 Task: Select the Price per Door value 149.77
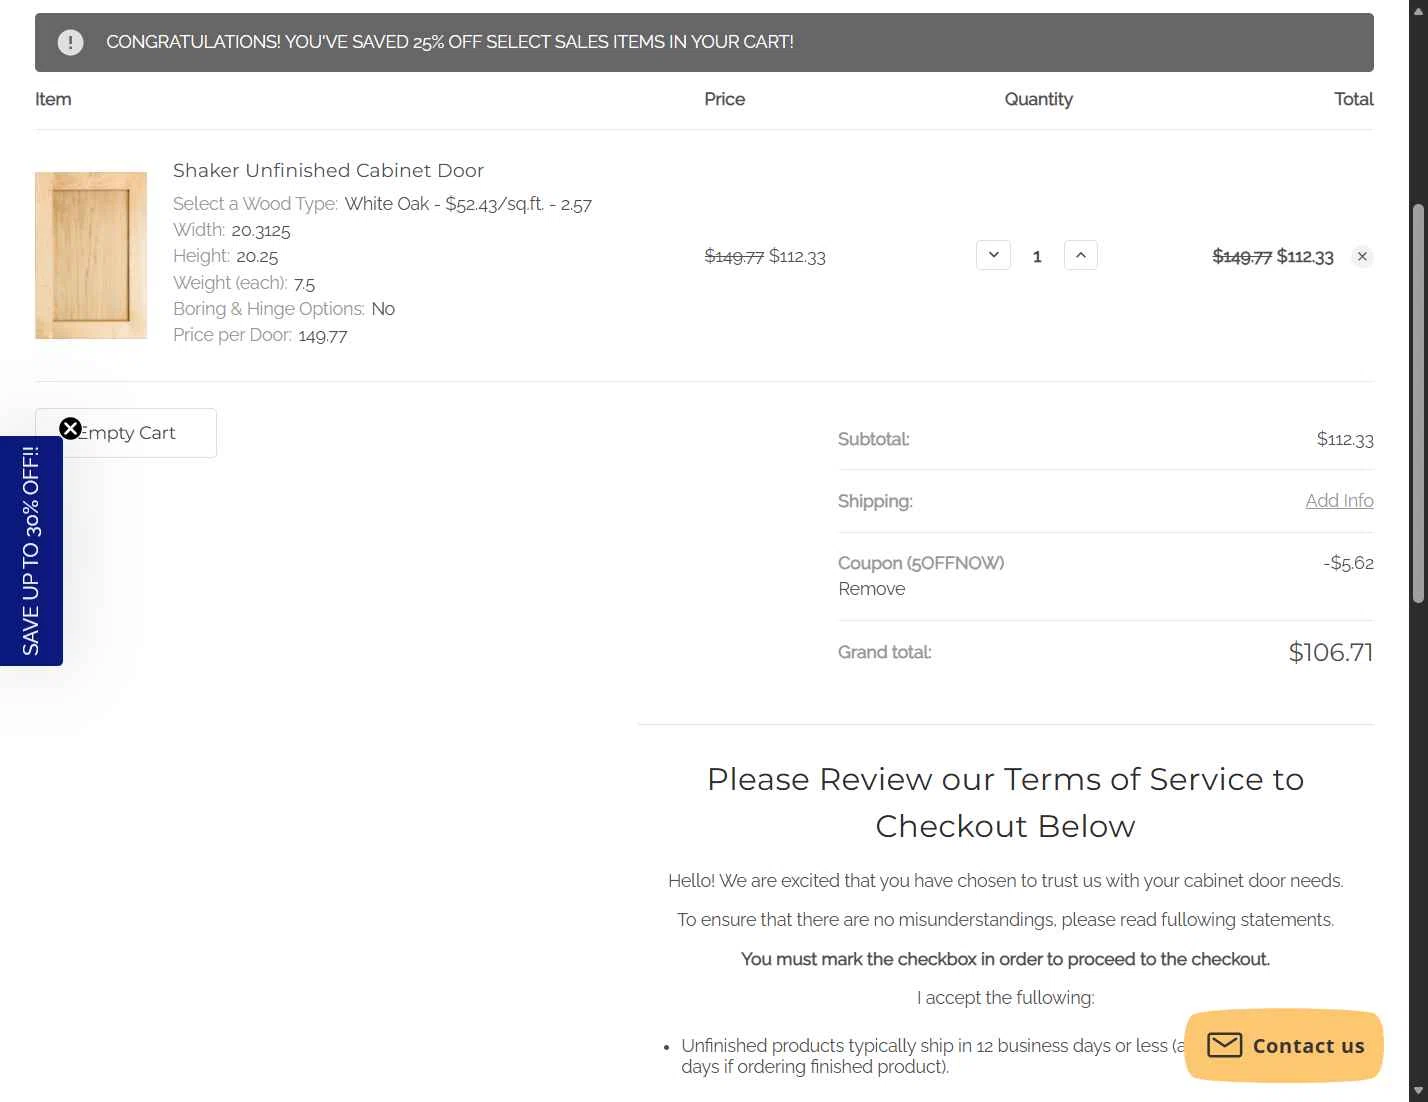pos(323,336)
